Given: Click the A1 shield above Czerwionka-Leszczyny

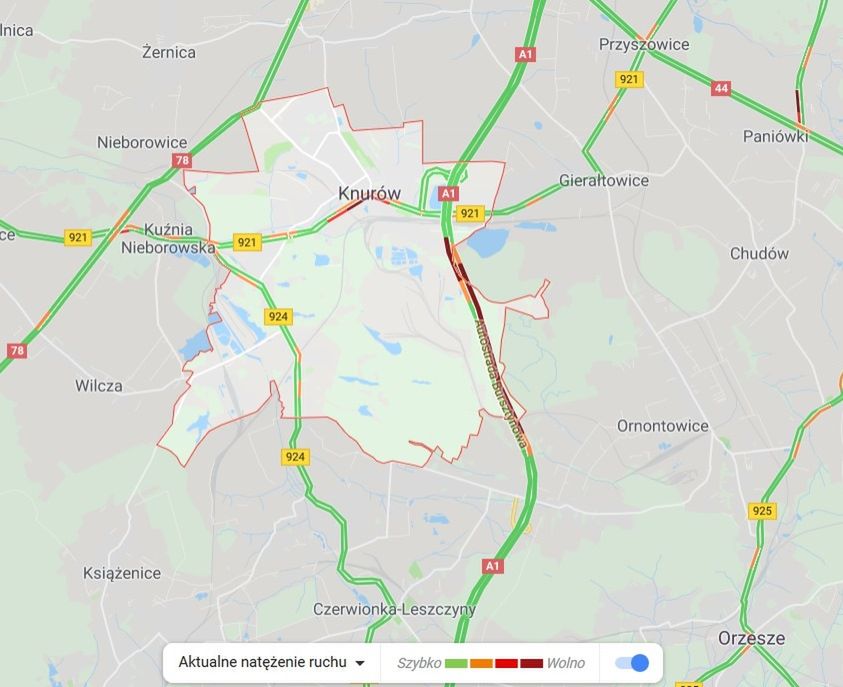Looking at the screenshot, I should coord(492,566).
